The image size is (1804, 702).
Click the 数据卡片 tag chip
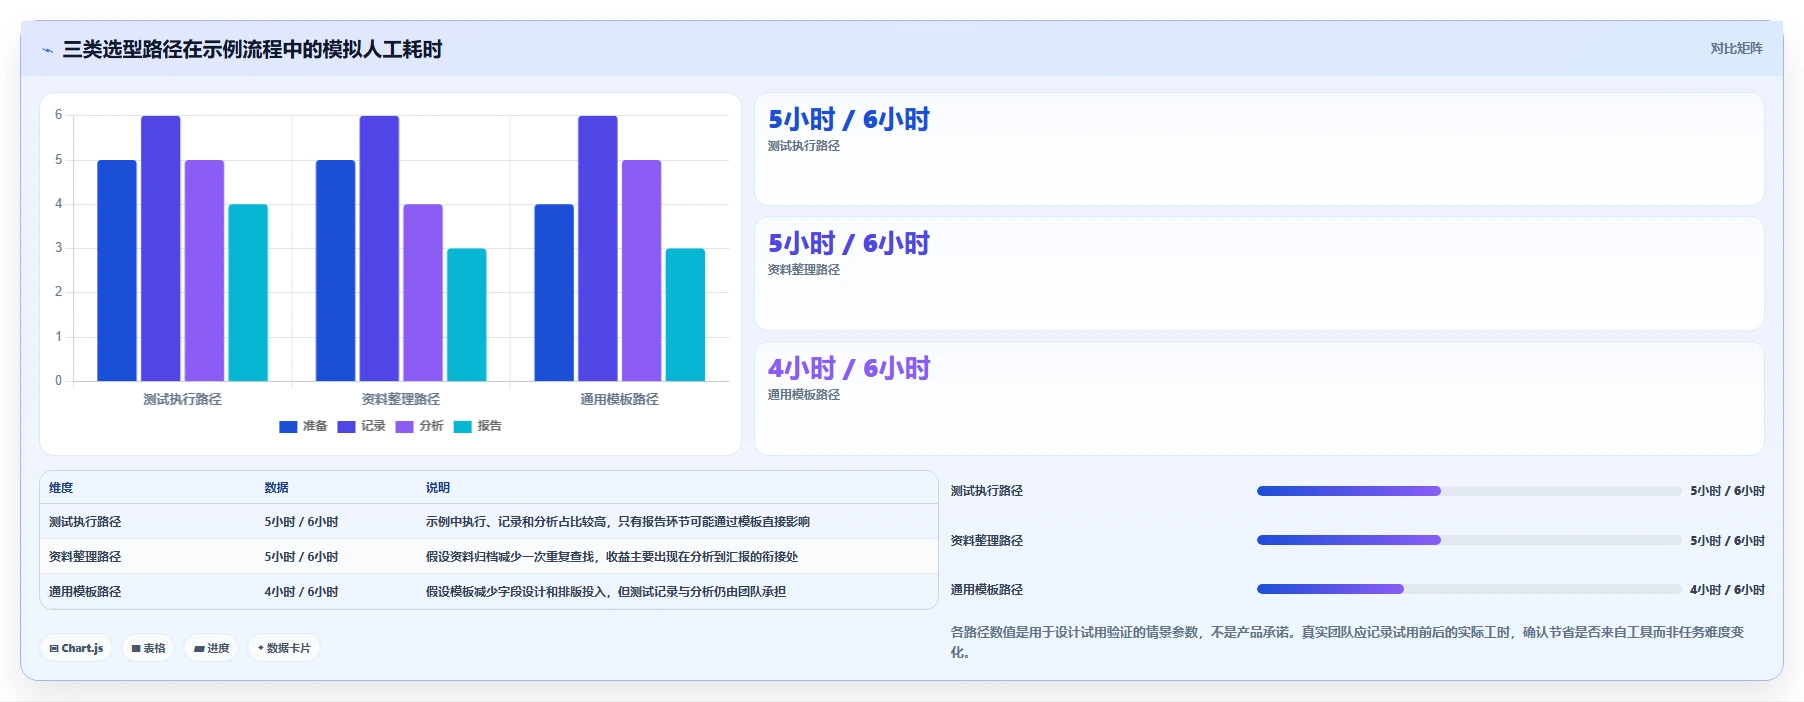pos(284,648)
